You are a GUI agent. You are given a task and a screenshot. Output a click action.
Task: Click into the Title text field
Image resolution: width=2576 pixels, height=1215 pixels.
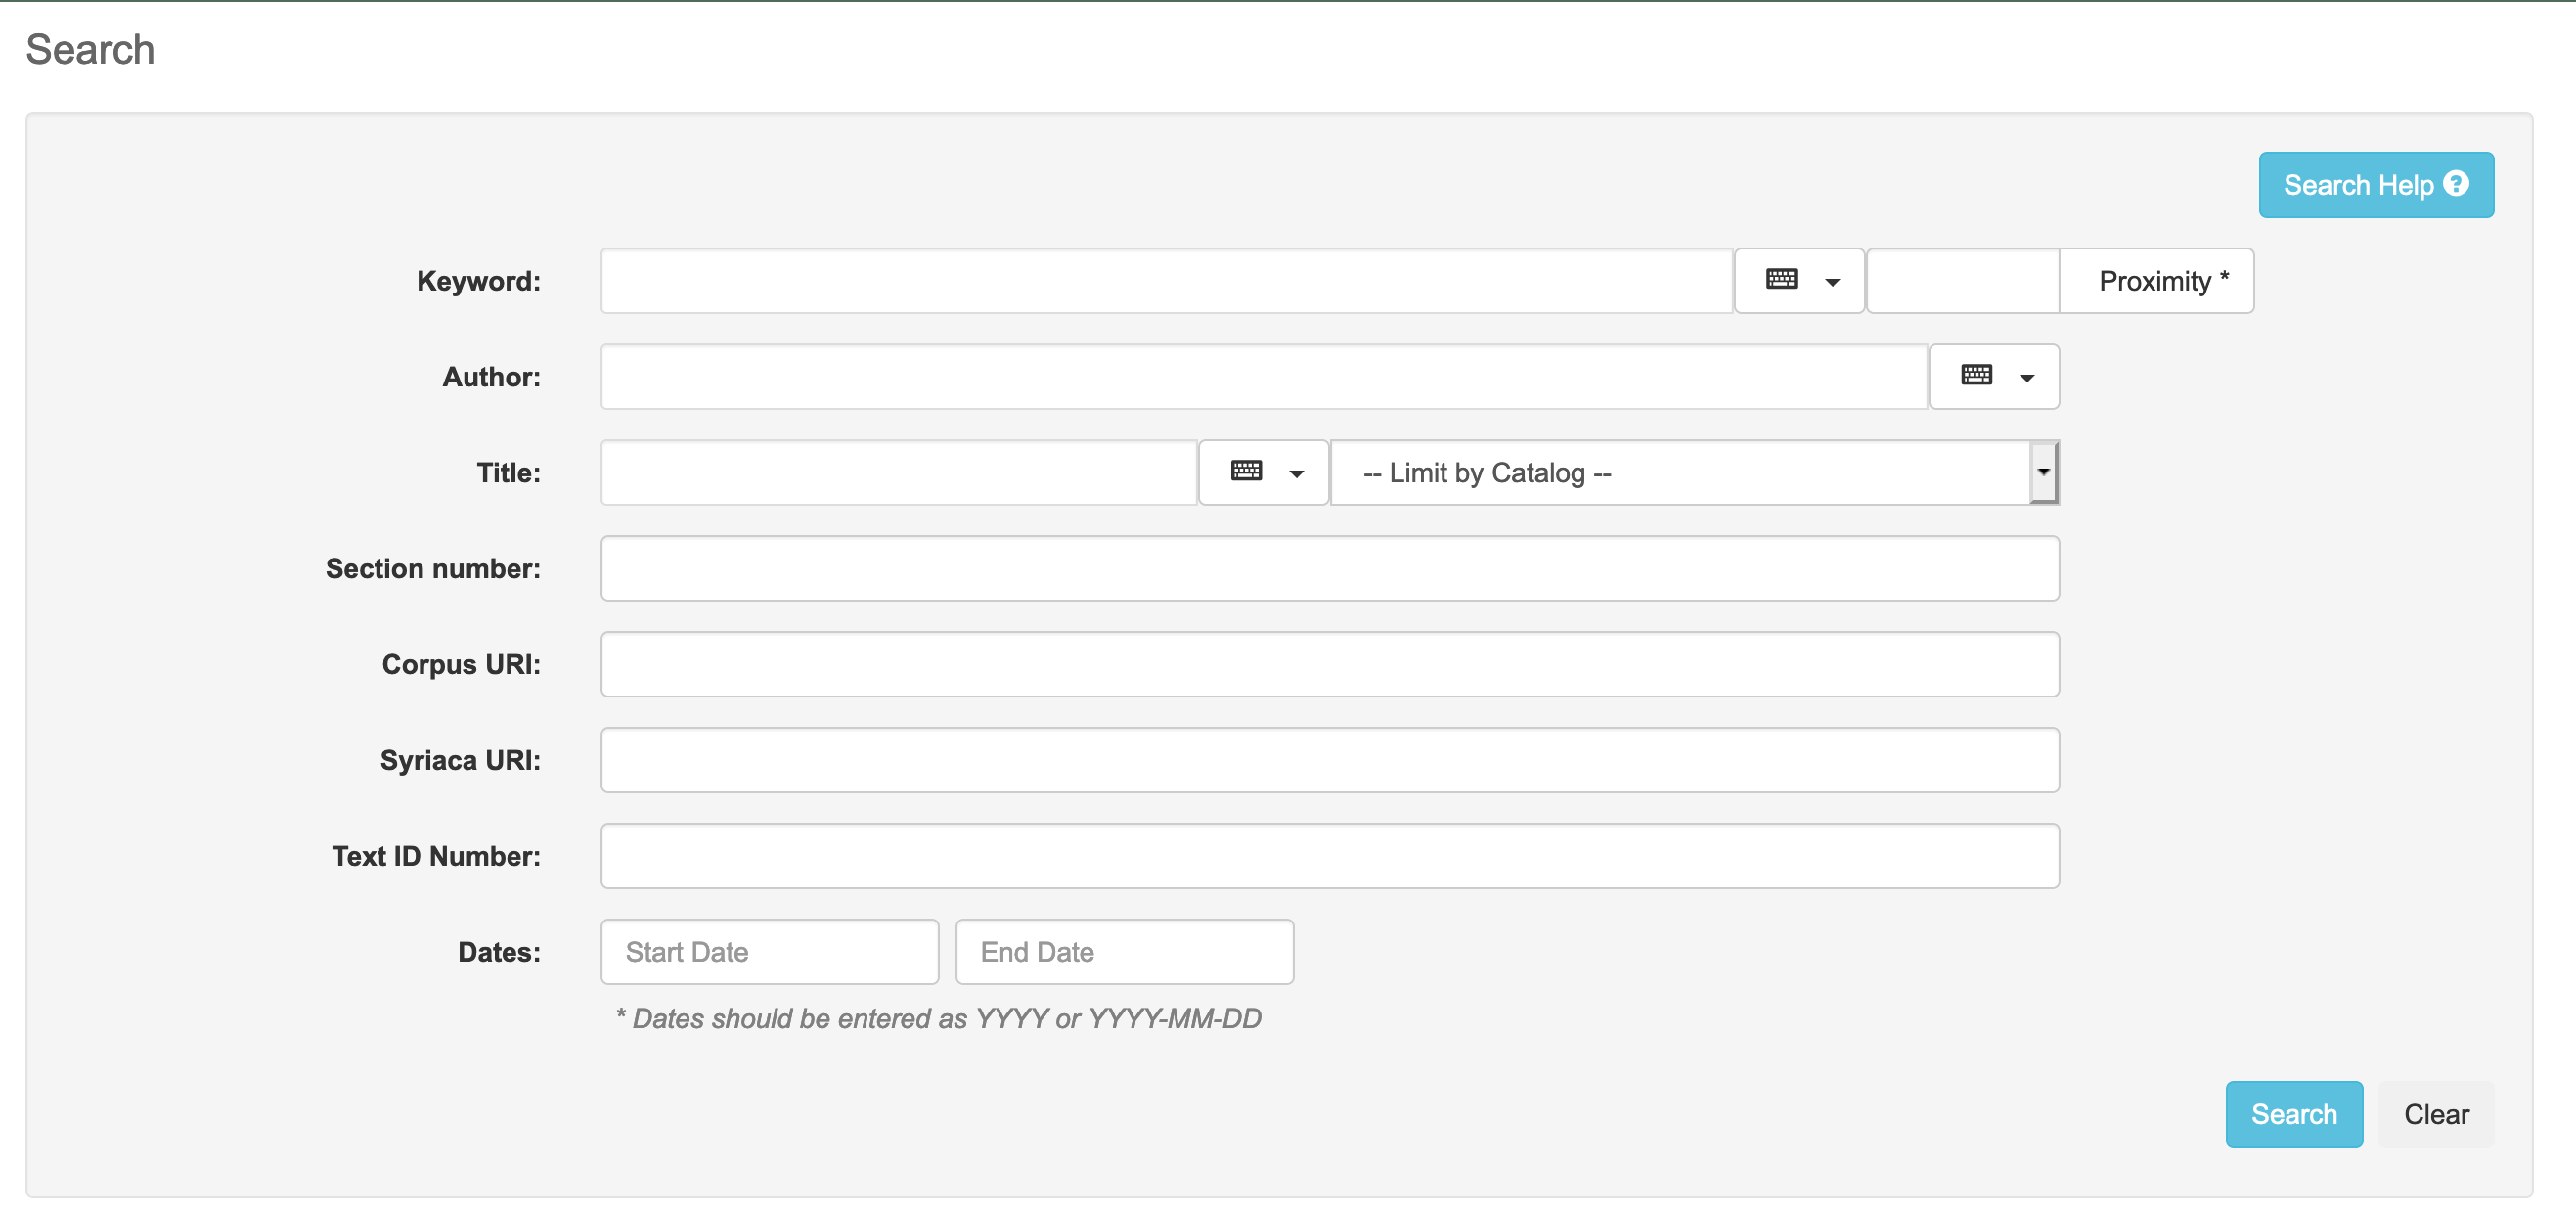[x=898, y=472]
